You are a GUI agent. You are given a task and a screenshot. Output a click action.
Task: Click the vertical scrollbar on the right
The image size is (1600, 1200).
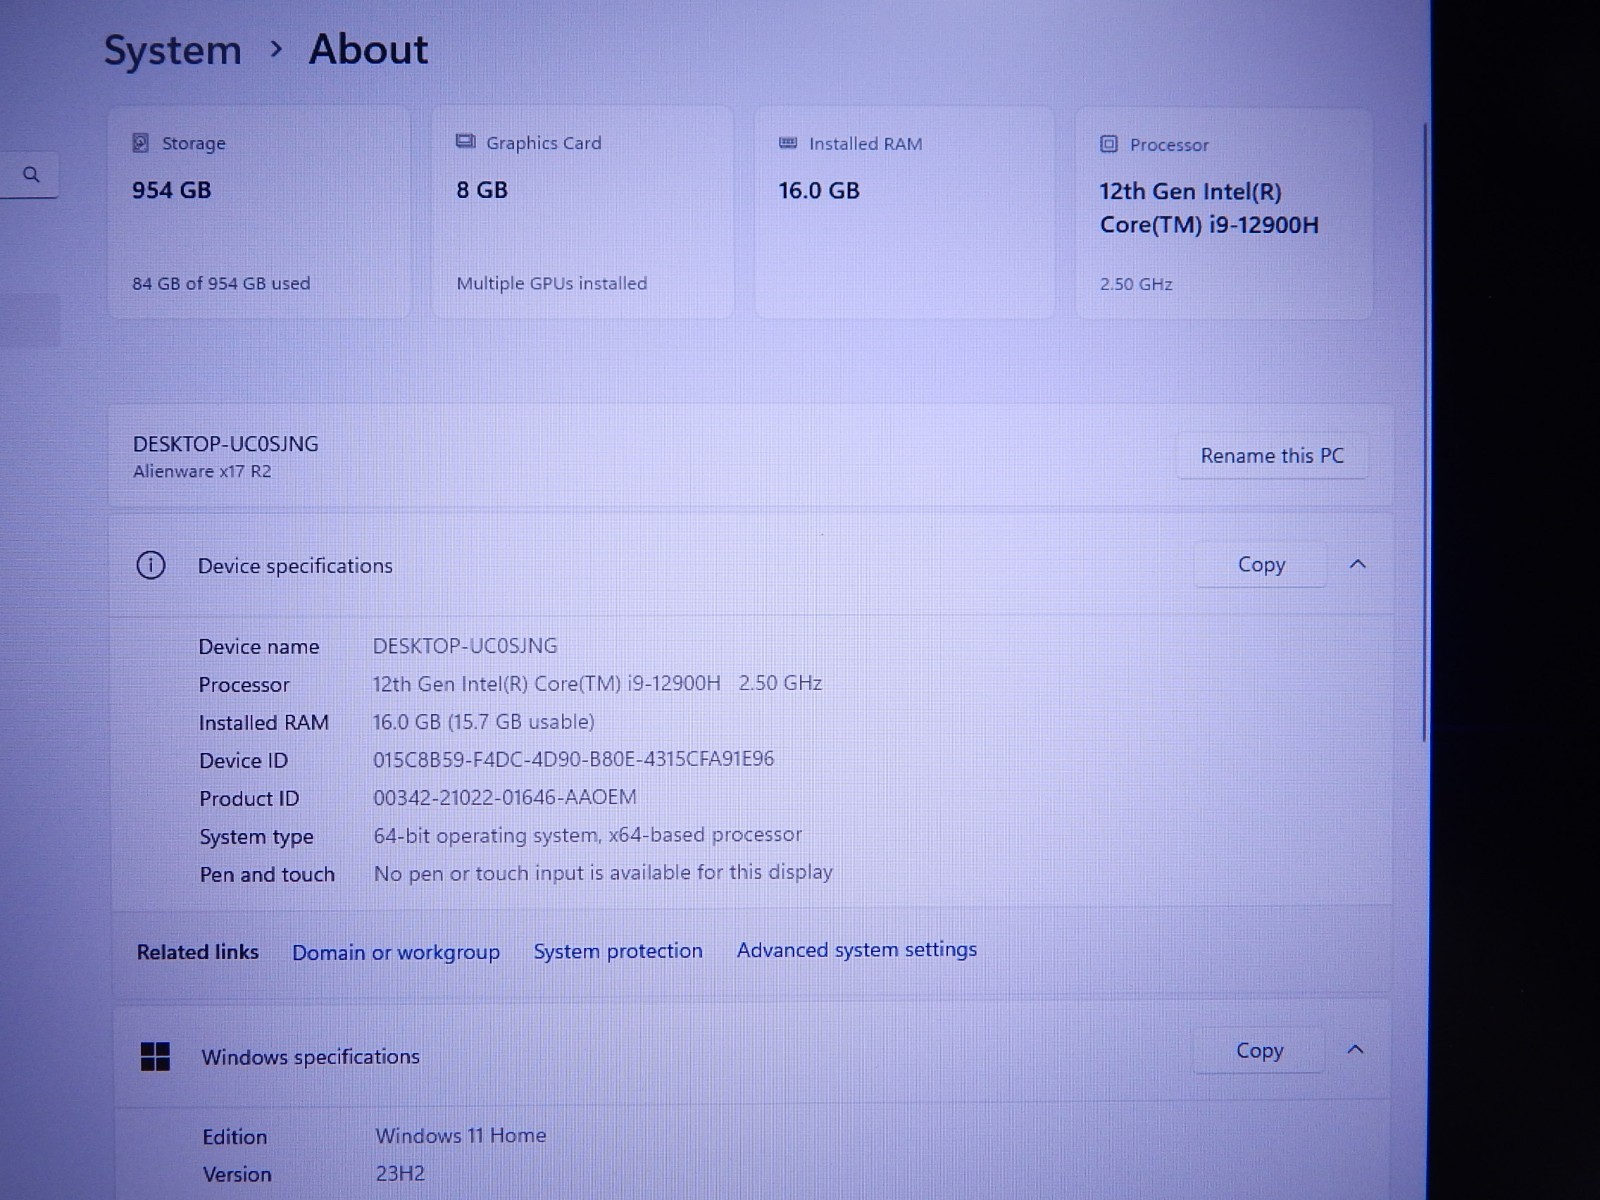click(1425, 431)
